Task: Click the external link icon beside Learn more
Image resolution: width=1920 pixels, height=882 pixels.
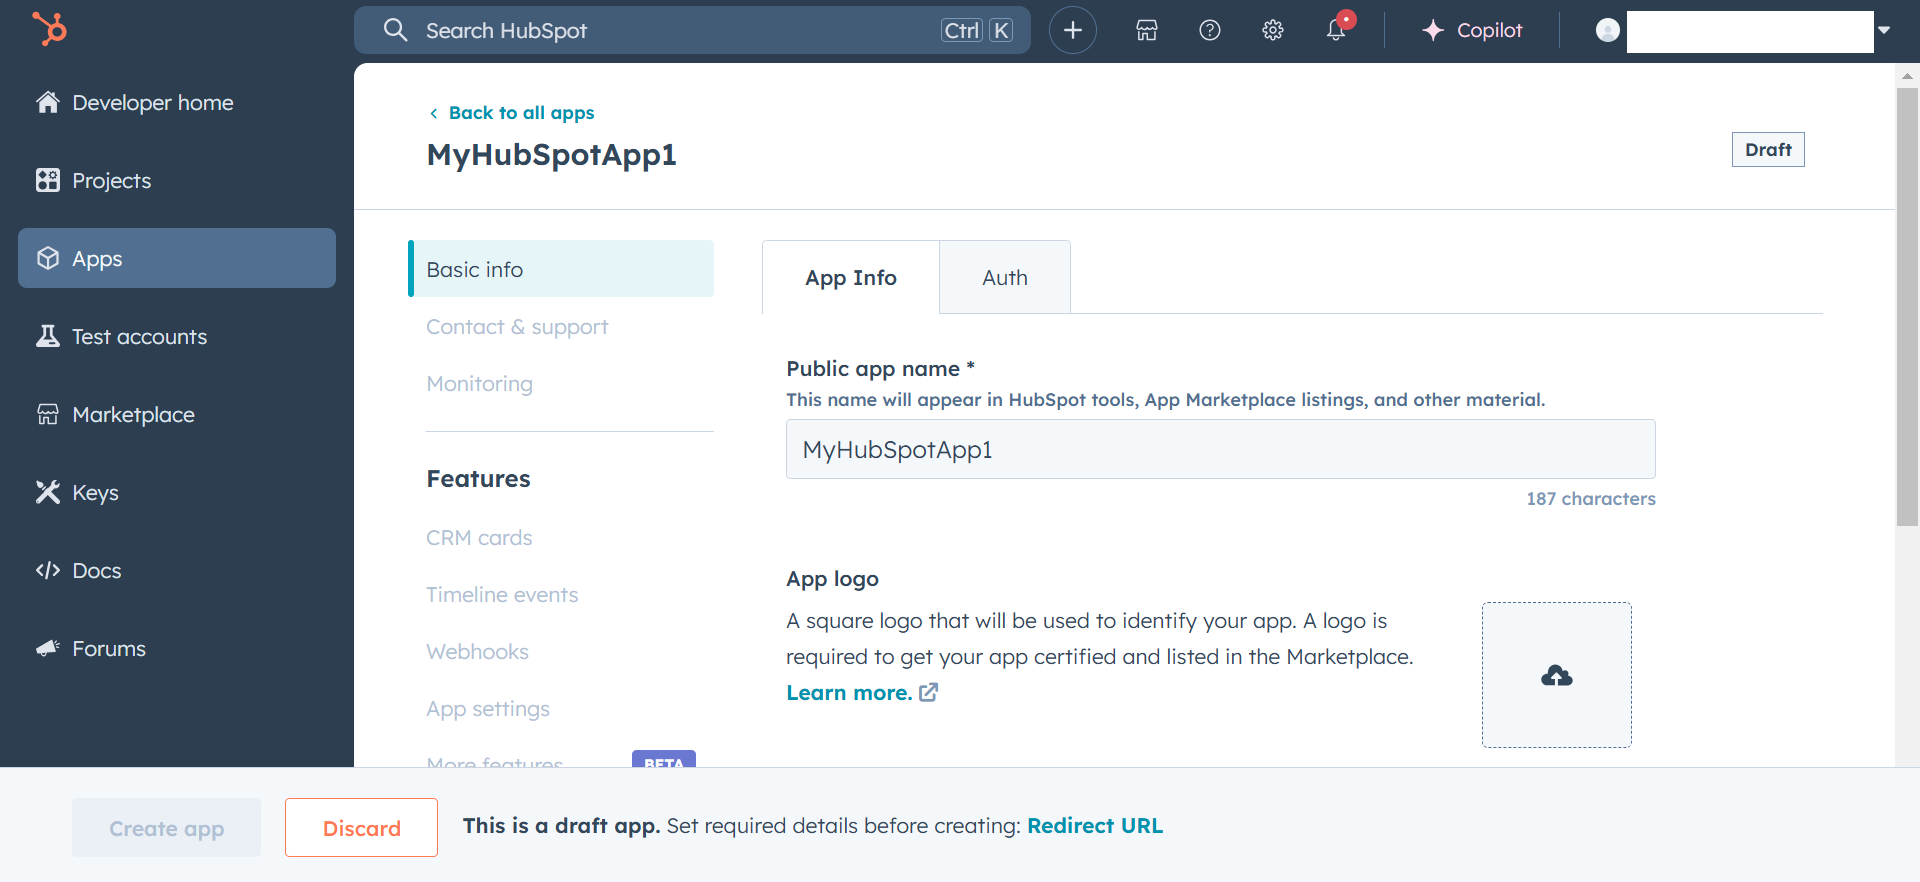Action: click(929, 692)
